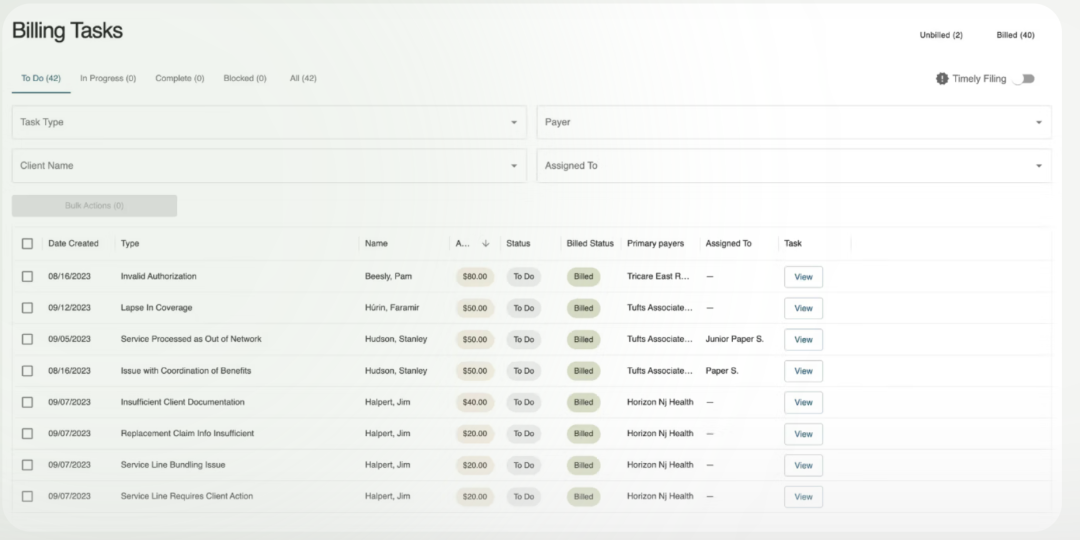Image resolution: width=1080 pixels, height=540 pixels.
Task: Tick the Issue with Coordination of Benefits checkbox
Action: [28, 371]
